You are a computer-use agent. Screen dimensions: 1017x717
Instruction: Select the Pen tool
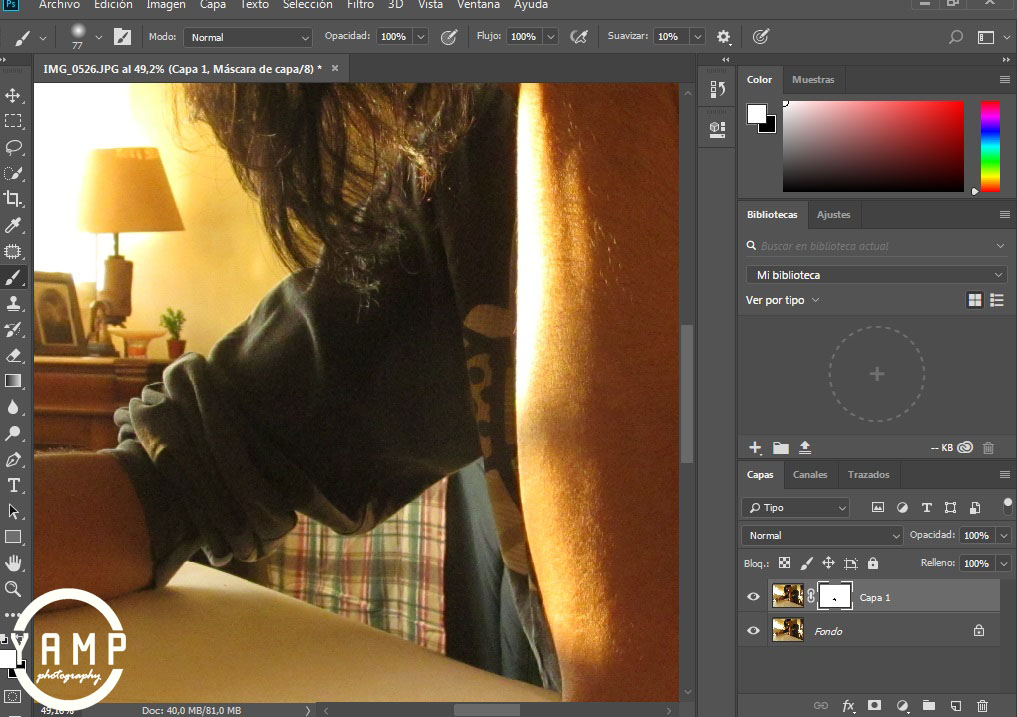(x=13, y=459)
